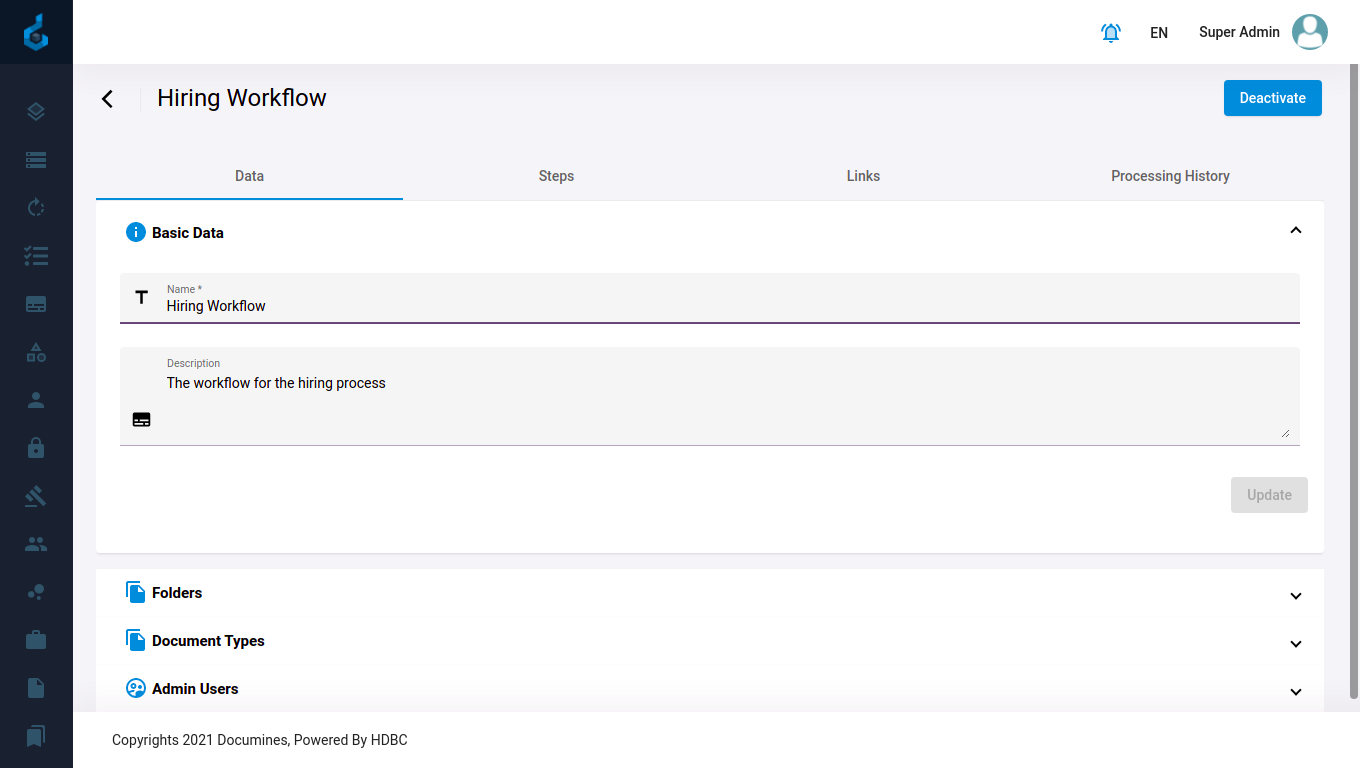This screenshot has height=768, width=1360.
Task: Open the checklist icon in sidebar
Action: coord(36,256)
